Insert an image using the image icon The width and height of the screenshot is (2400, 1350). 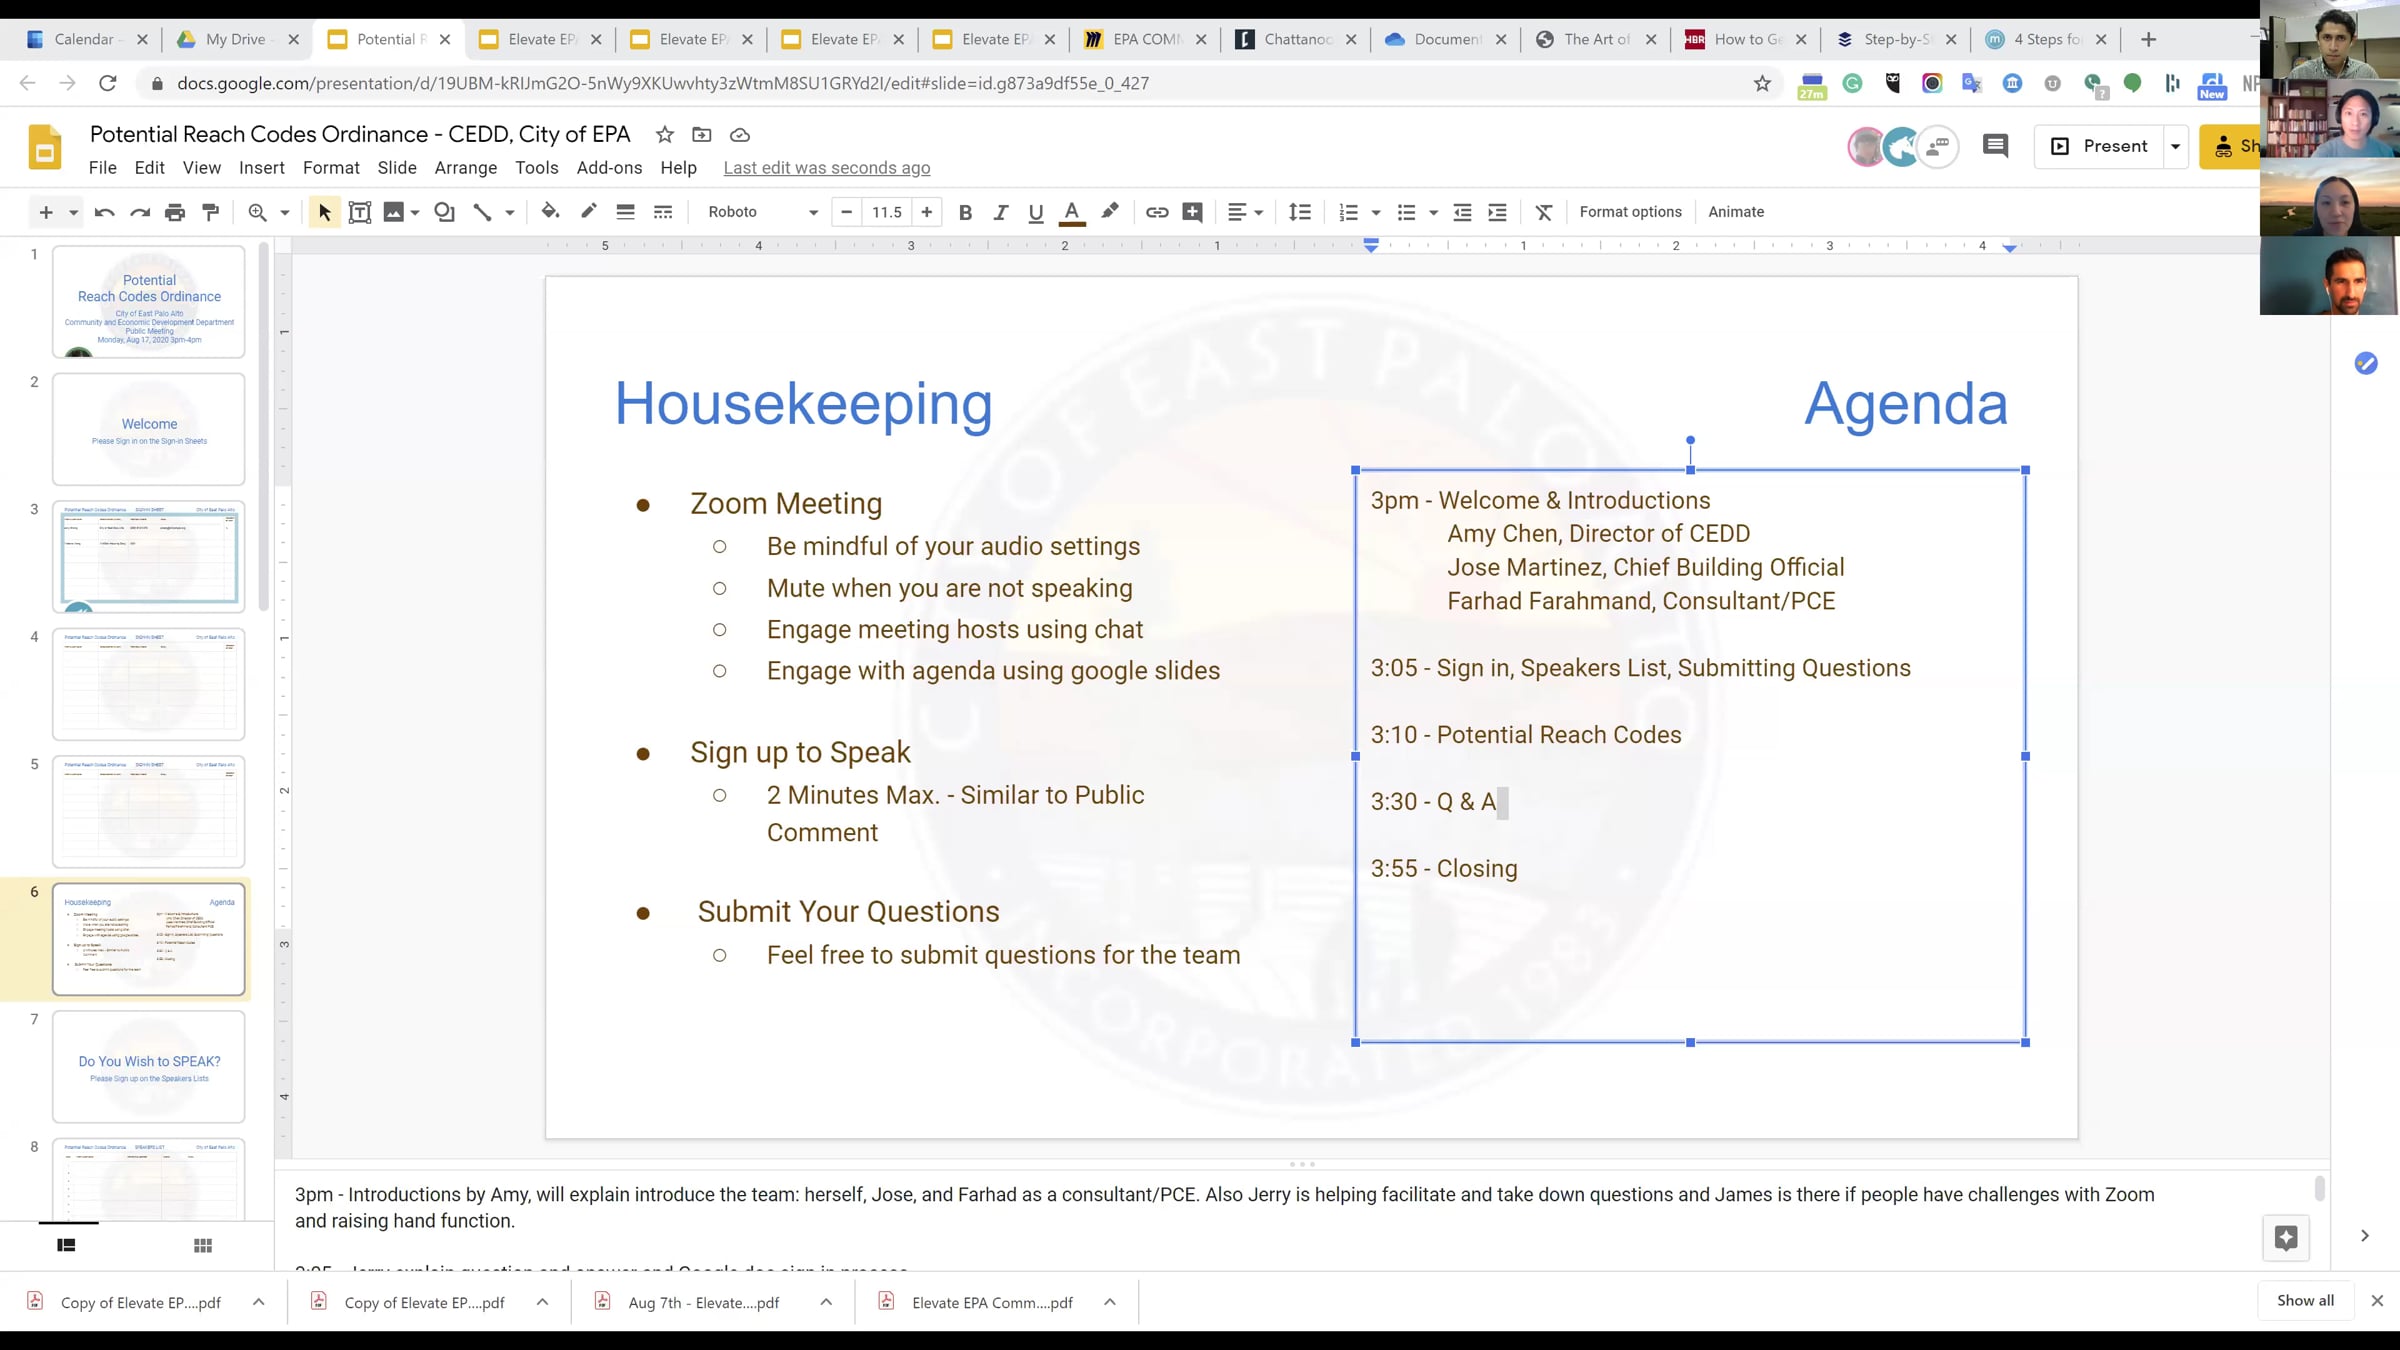tap(394, 212)
